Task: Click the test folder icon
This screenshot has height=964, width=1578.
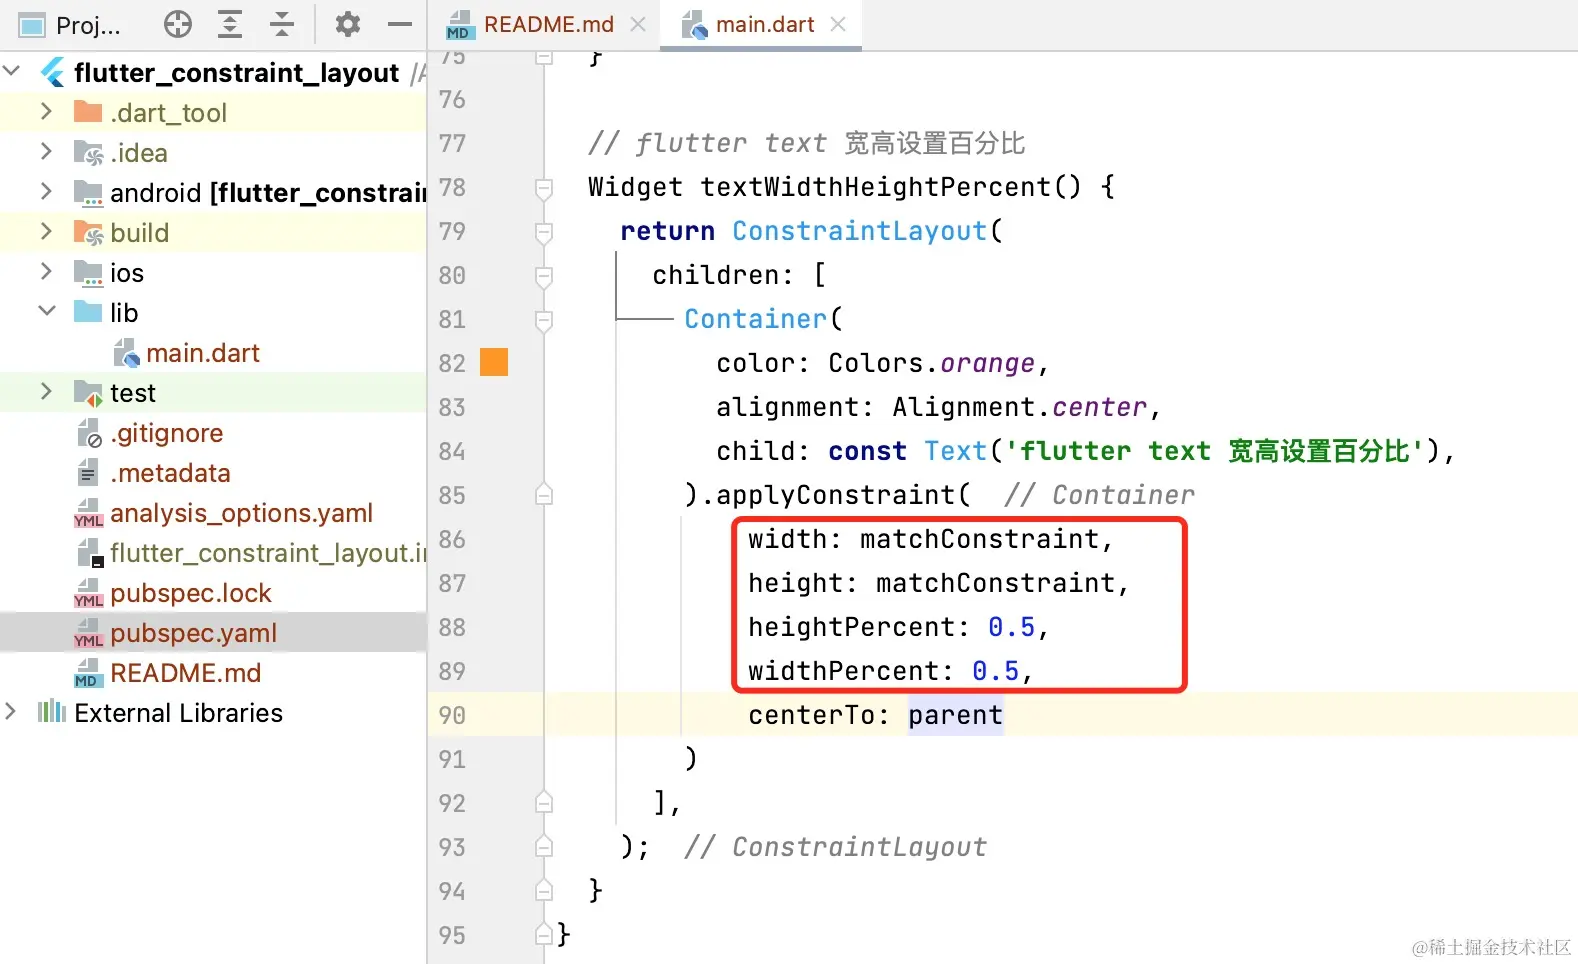Action: (88, 393)
